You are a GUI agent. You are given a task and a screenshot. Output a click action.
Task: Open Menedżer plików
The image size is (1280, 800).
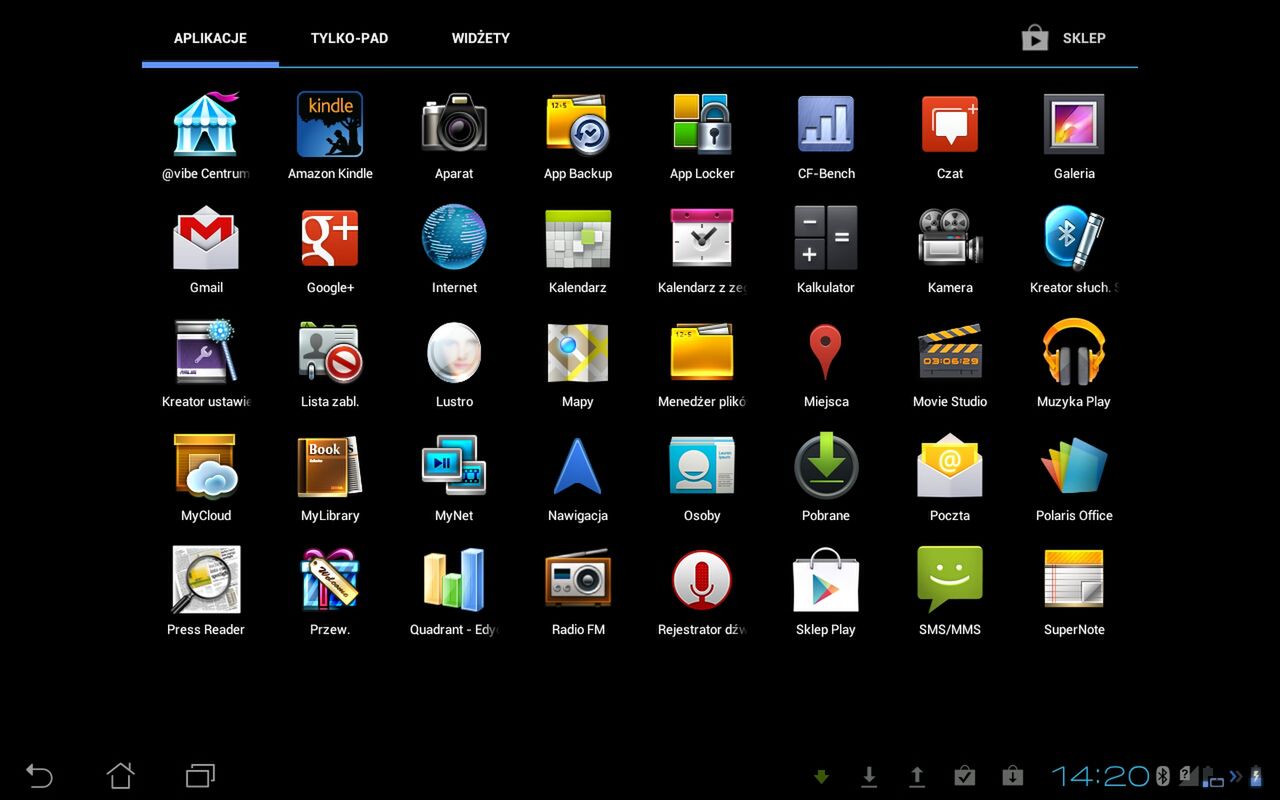pyautogui.click(x=702, y=352)
